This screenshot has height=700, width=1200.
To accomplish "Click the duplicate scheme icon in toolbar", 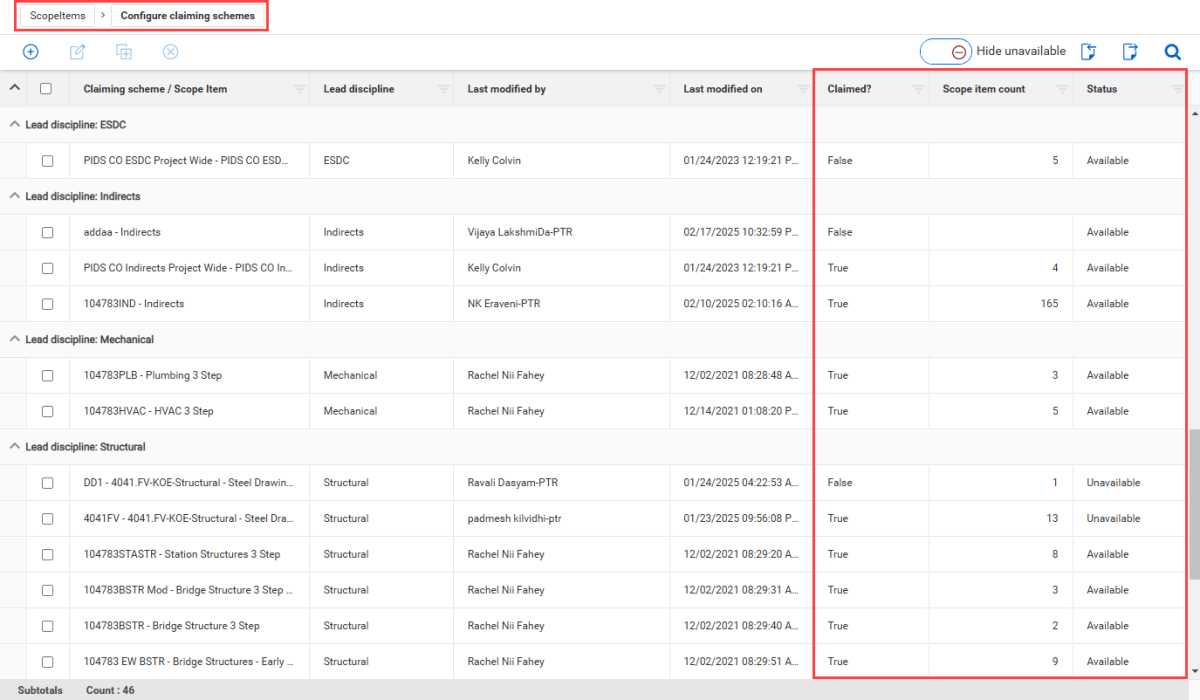I will [124, 52].
